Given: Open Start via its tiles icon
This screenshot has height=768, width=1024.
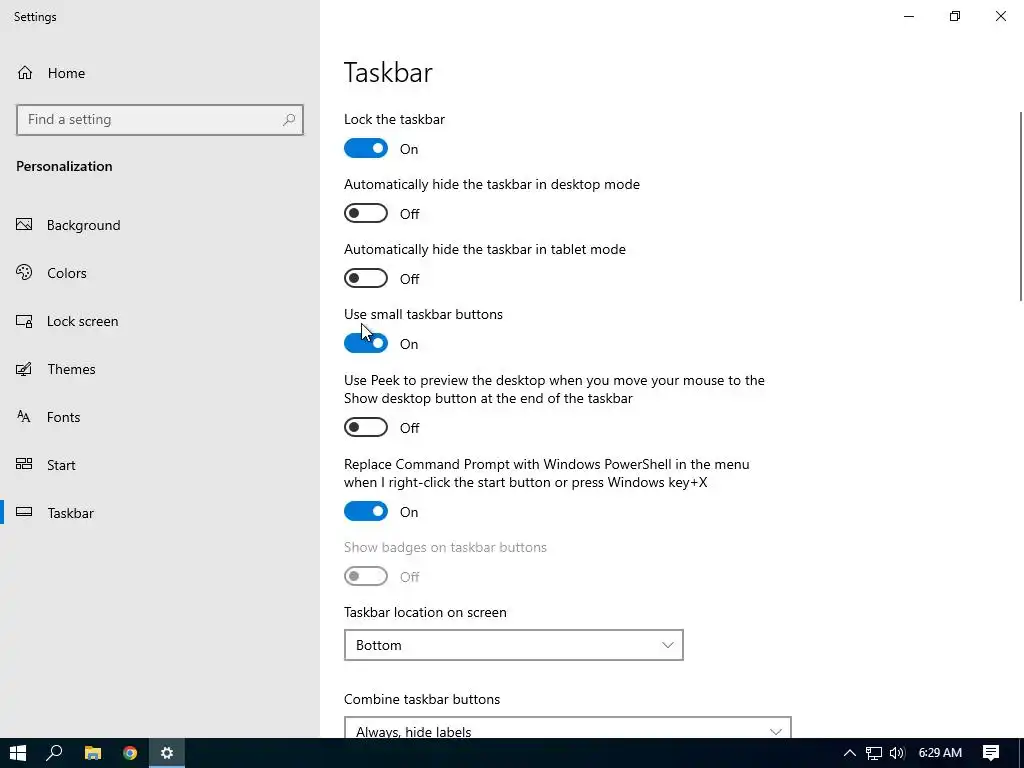Looking at the screenshot, I should [x=24, y=464].
